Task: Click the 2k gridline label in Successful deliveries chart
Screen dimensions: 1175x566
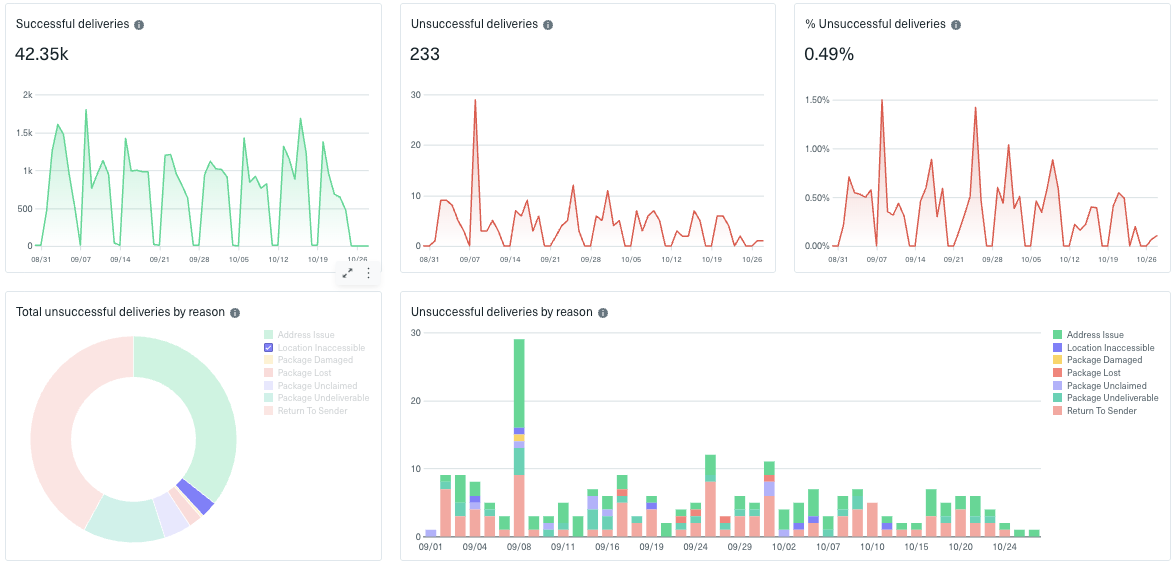Action: tap(28, 95)
